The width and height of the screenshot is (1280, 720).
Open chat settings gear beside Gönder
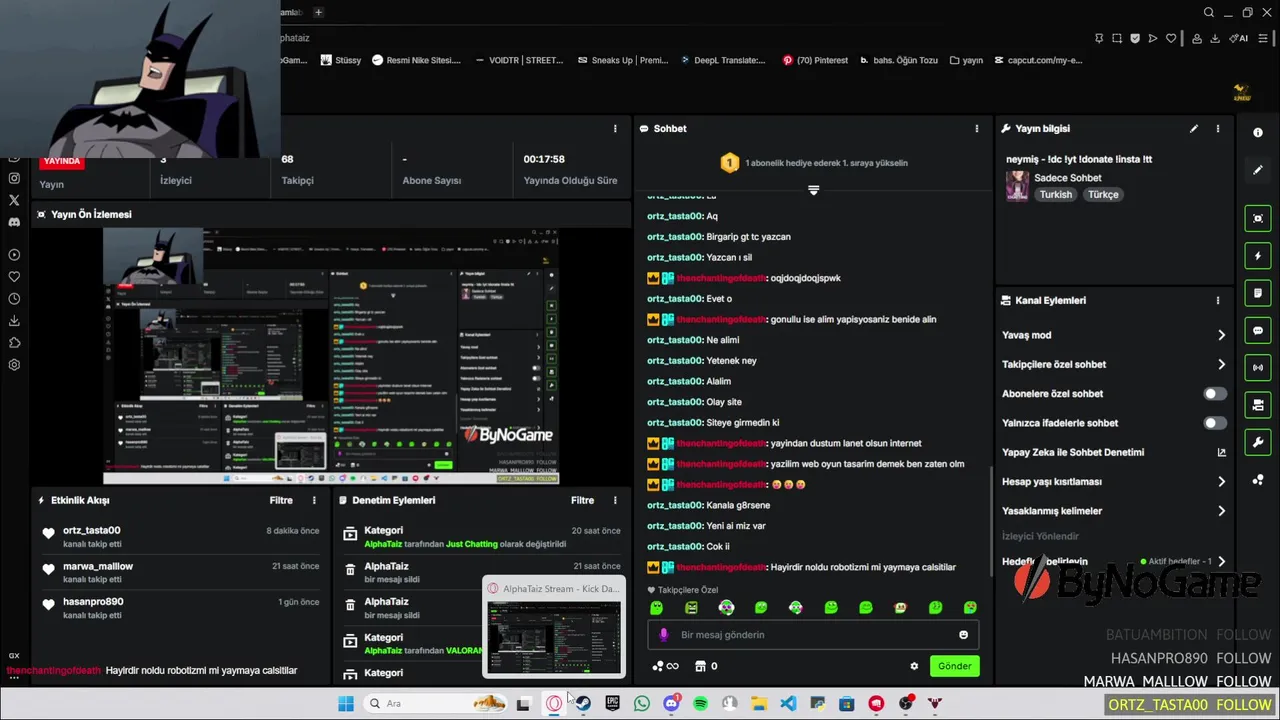914,666
